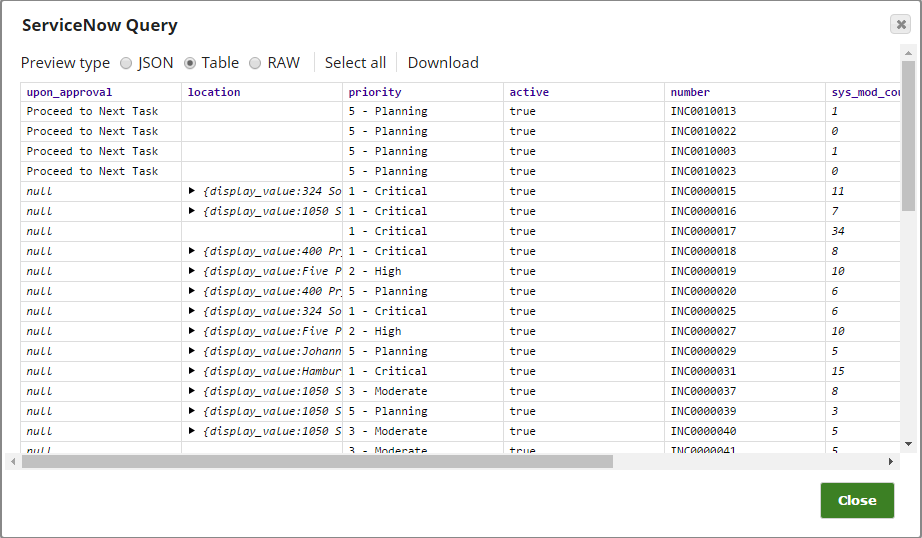The height and width of the screenshot is (538, 922).
Task: Click '2 - High' priority for INC0000019
Action: 375,271
